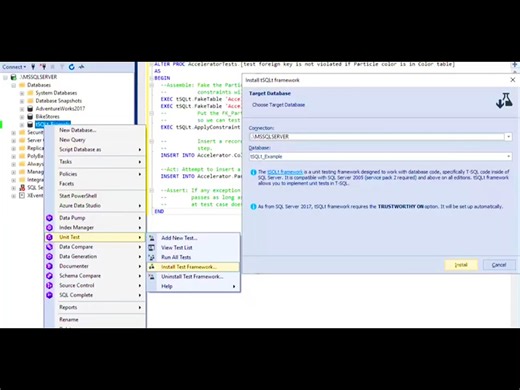This screenshot has height=390, width=520.
Task: Click the activity monitor icon in Object Explorer
Action: [x=81, y=67]
